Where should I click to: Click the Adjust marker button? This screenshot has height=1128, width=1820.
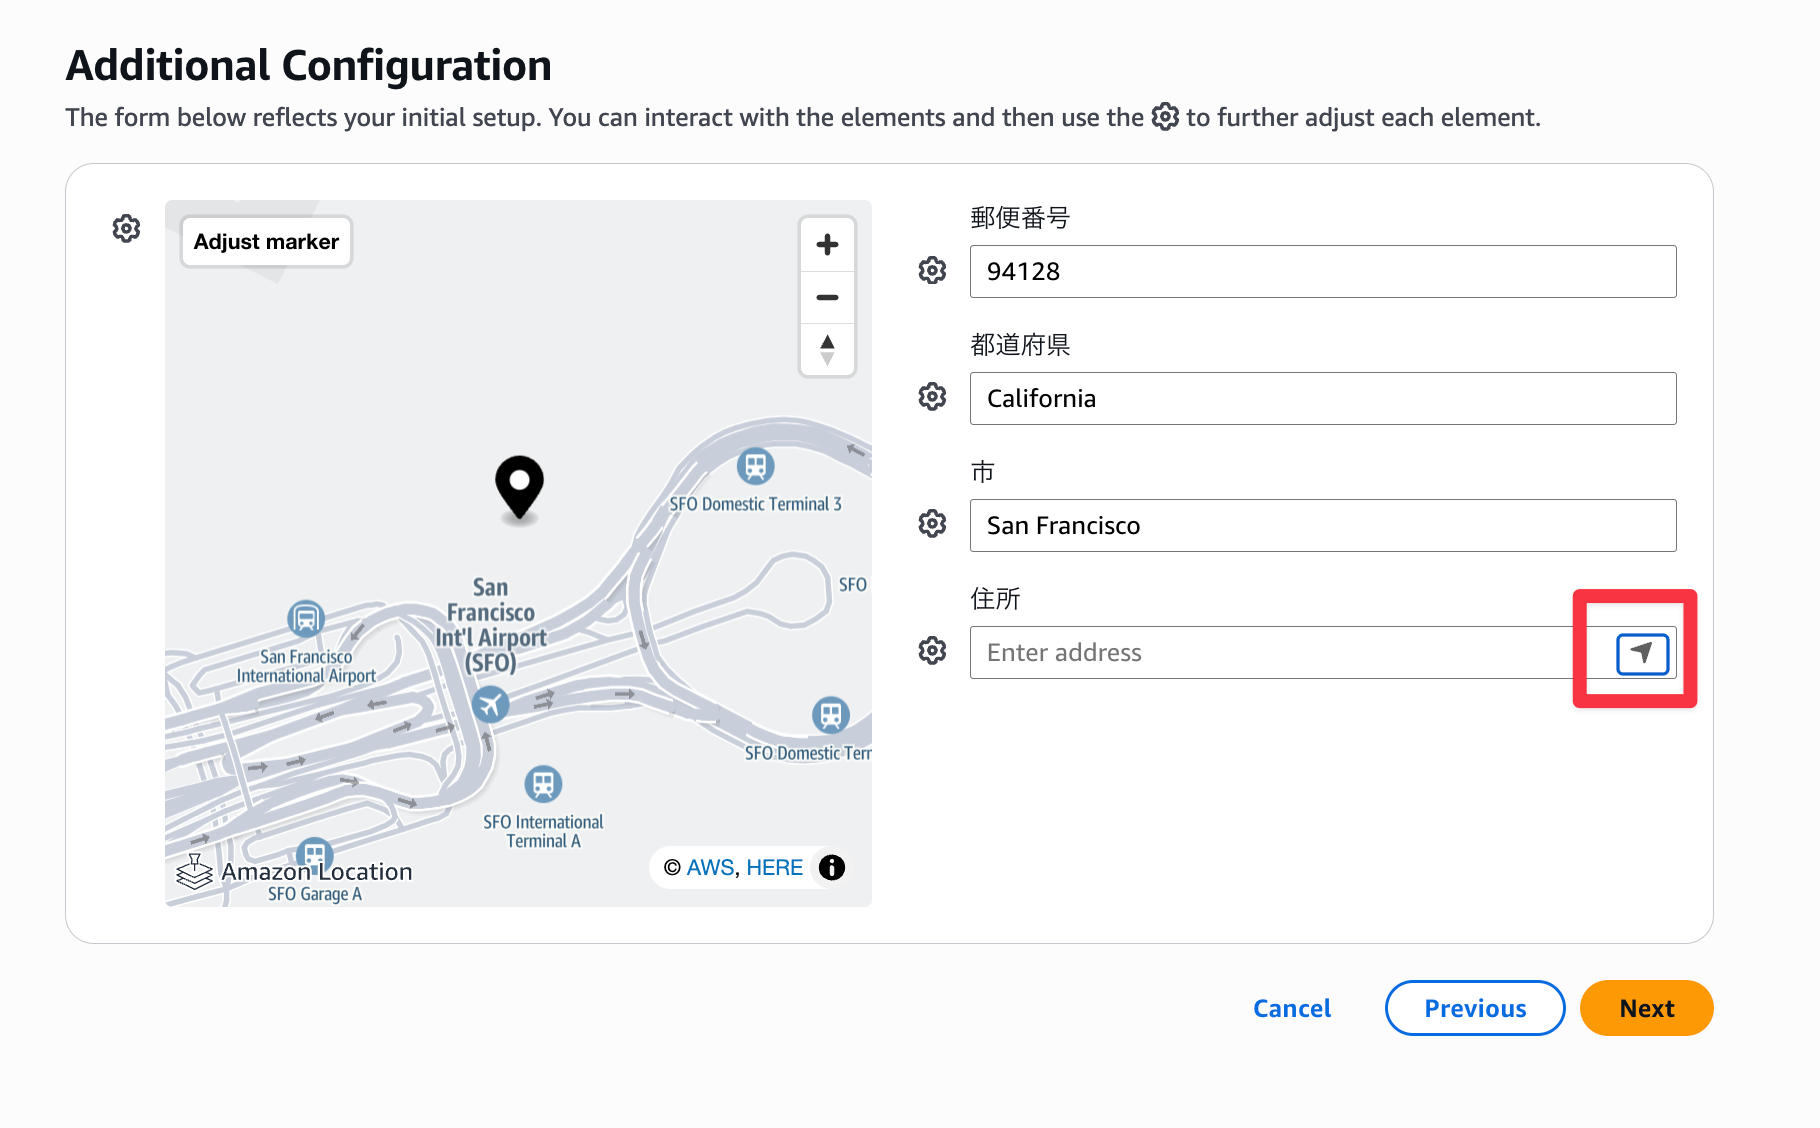pos(266,242)
